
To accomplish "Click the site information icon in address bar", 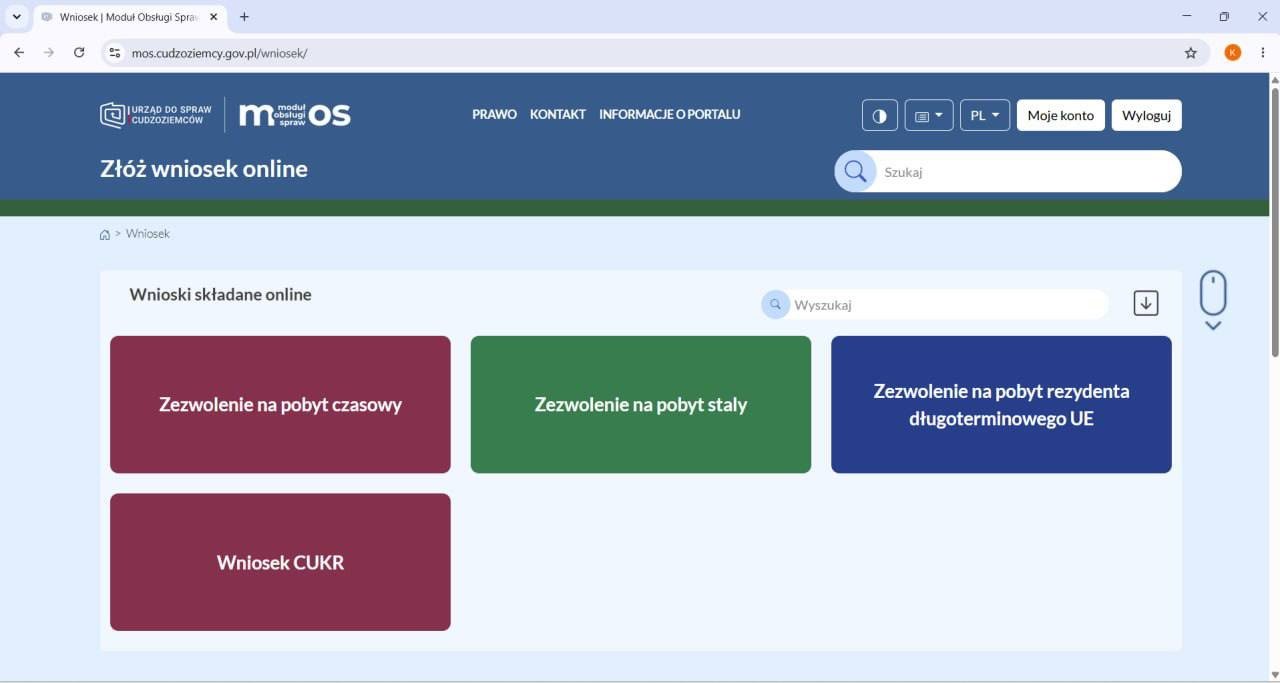I will tap(115, 53).
